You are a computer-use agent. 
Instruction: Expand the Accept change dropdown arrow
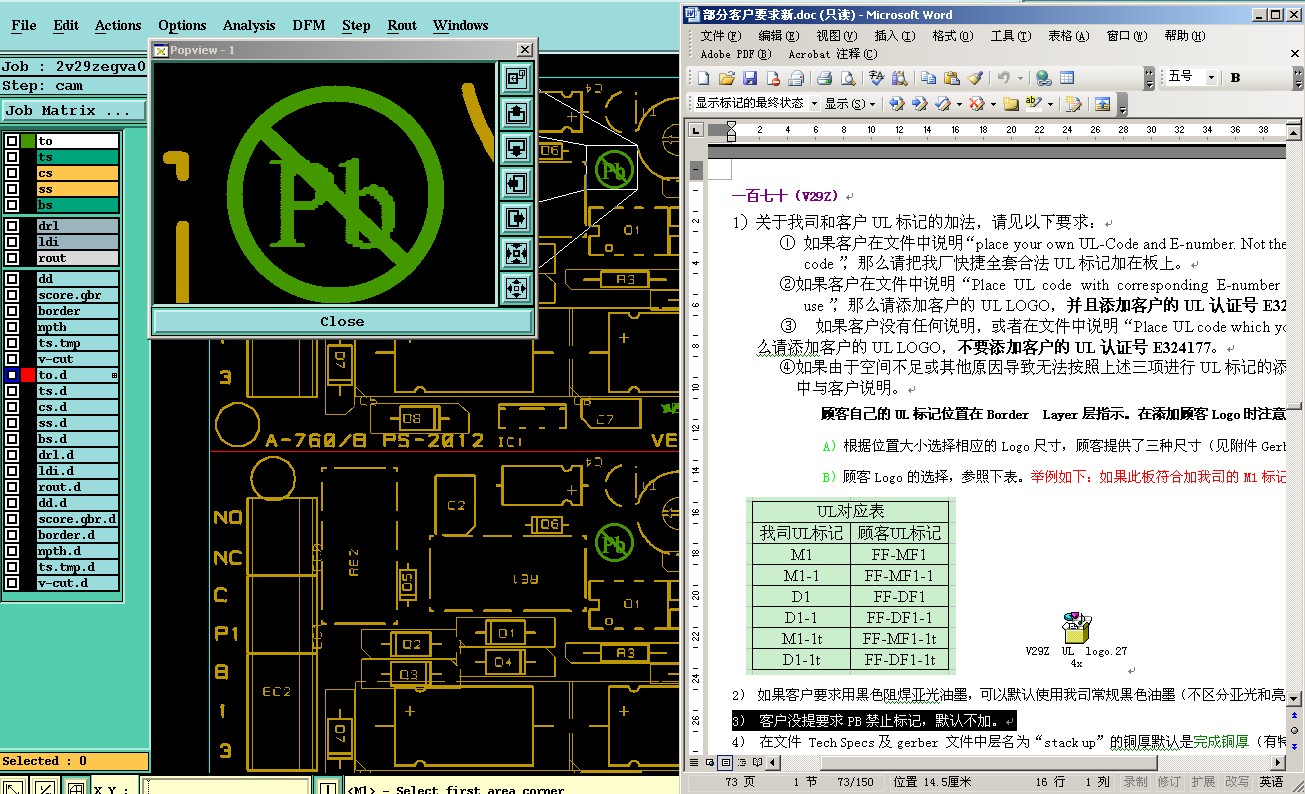click(959, 104)
